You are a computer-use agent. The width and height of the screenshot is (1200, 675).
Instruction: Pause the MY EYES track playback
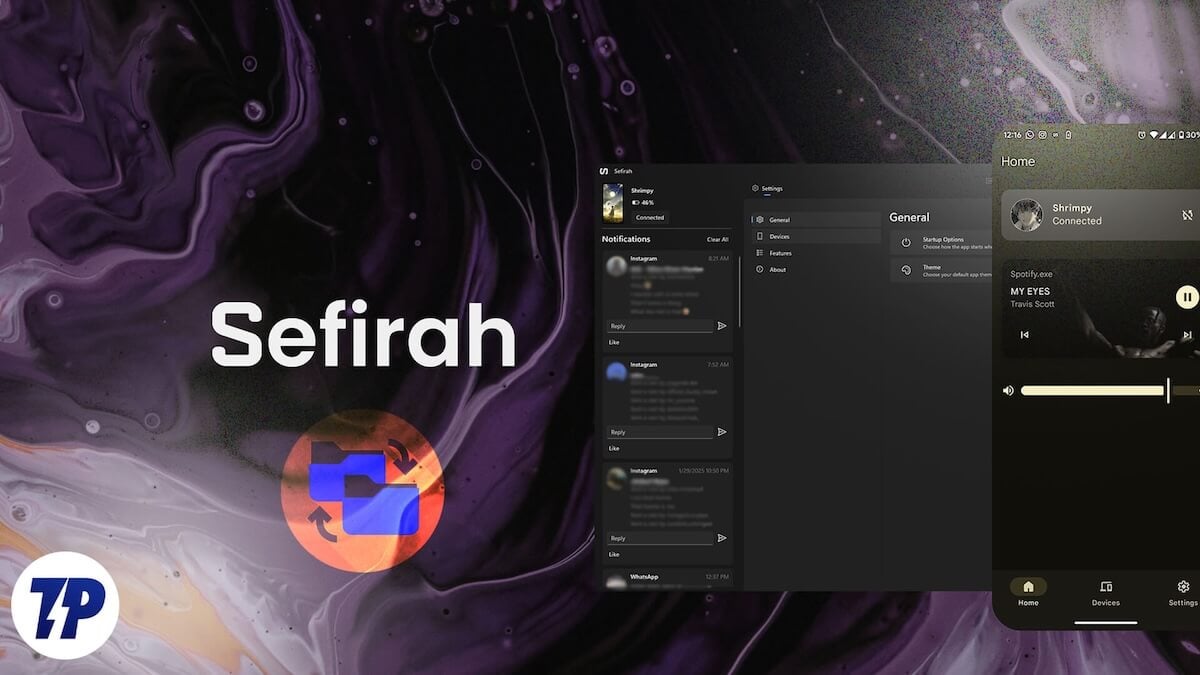(x=1186, y=297)
